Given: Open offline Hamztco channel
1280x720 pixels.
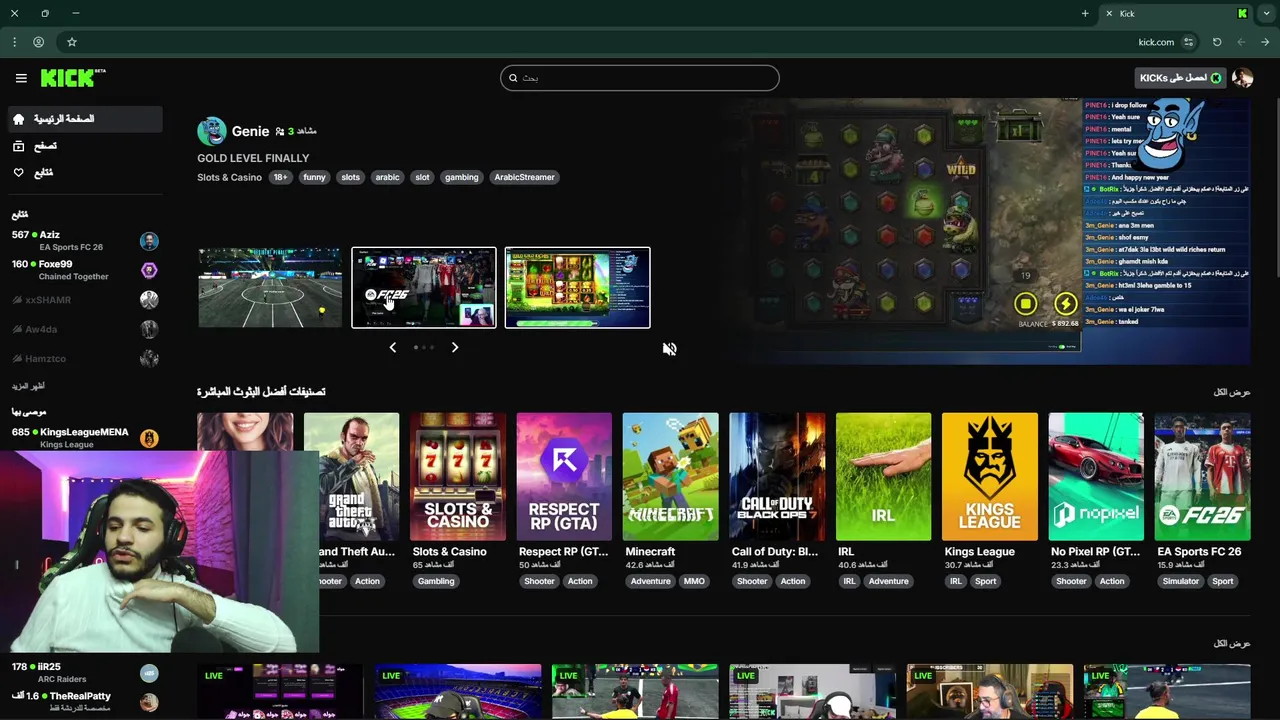Looking at the screenshot, I should [85, 358].
